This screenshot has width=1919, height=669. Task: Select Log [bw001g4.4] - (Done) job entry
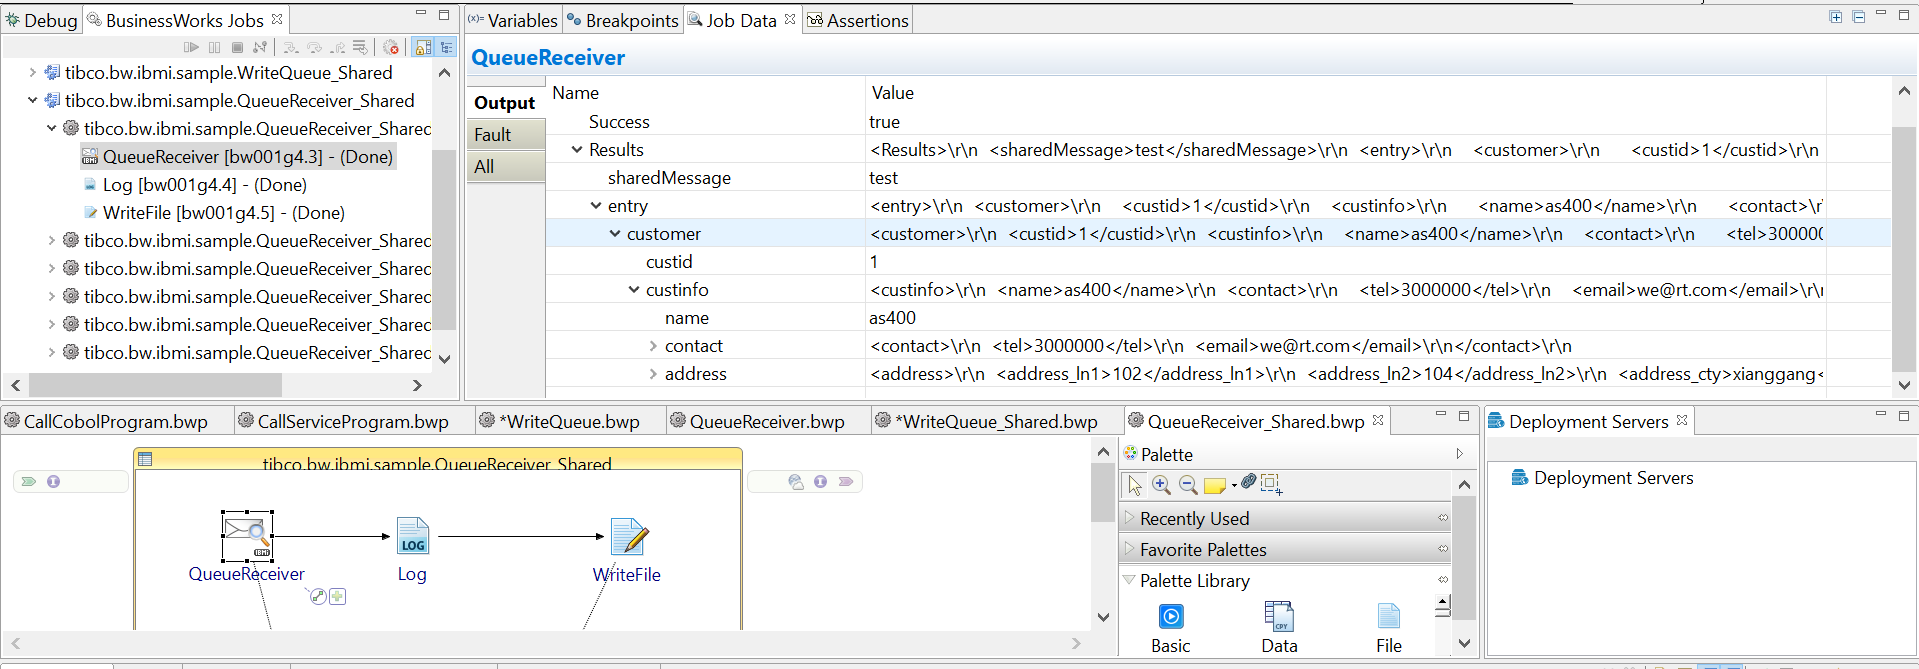[204, 185]
